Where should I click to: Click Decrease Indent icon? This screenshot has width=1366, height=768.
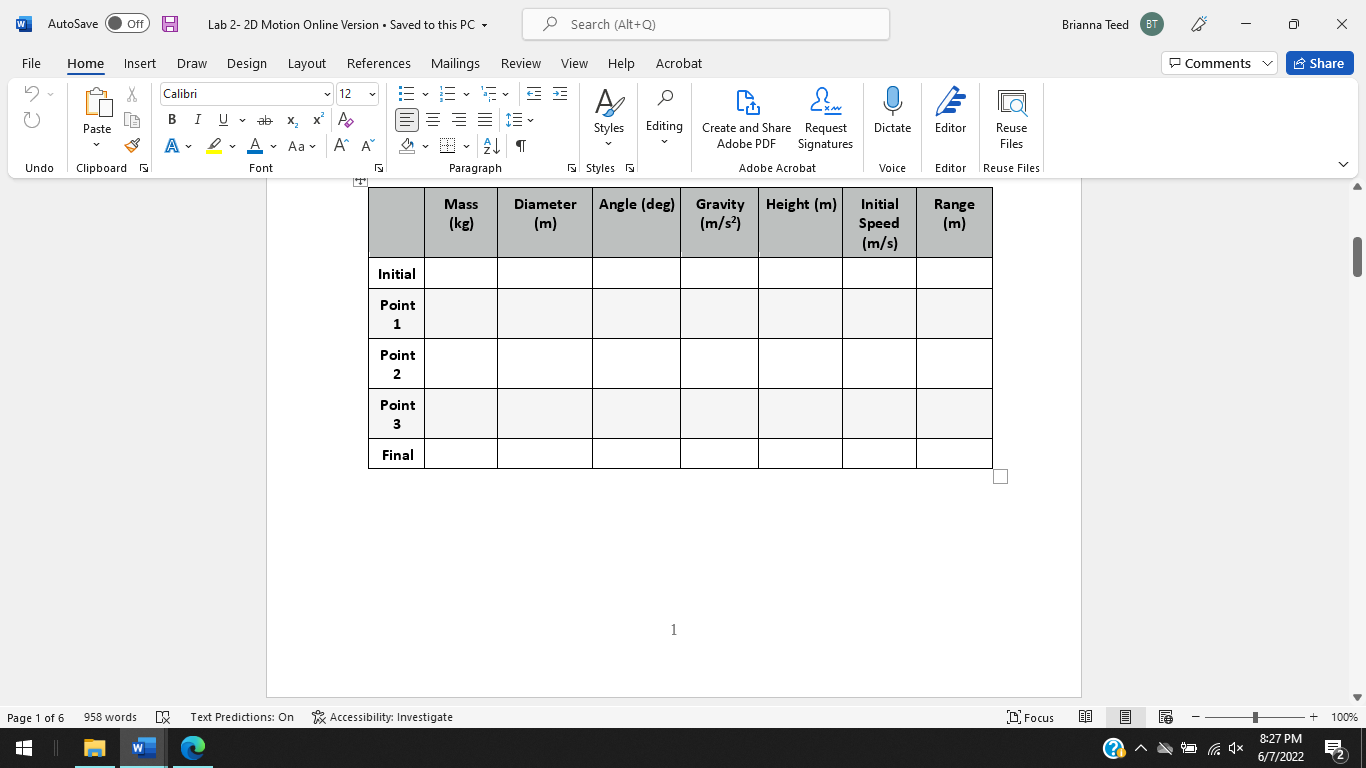click(534, 94)
